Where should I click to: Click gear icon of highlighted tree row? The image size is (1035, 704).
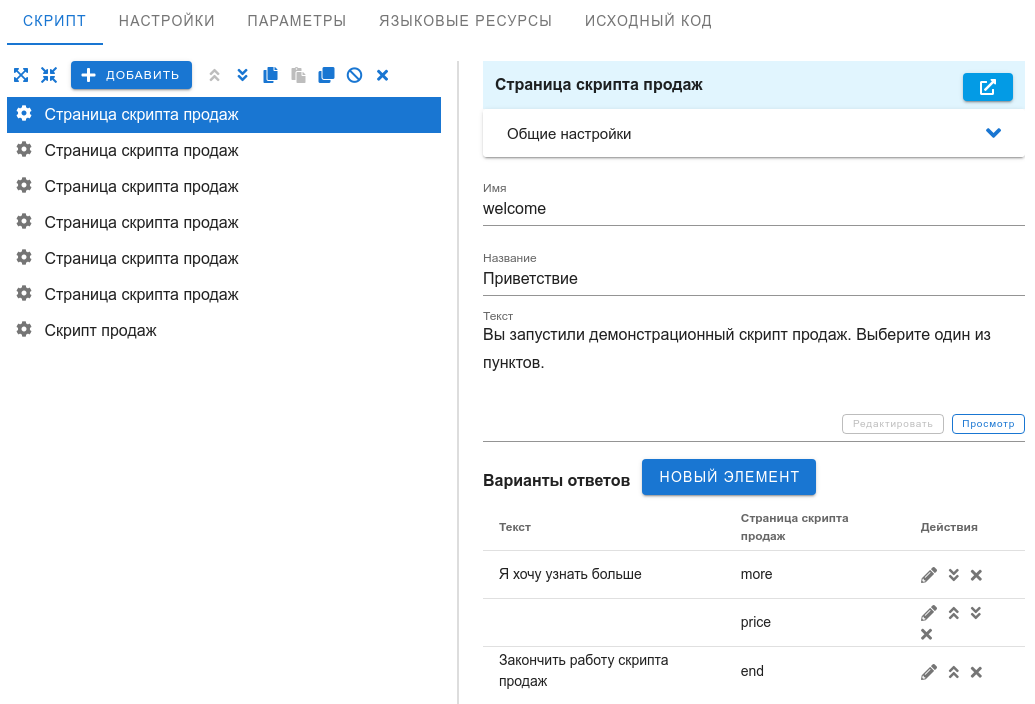[x=24, y=113]
